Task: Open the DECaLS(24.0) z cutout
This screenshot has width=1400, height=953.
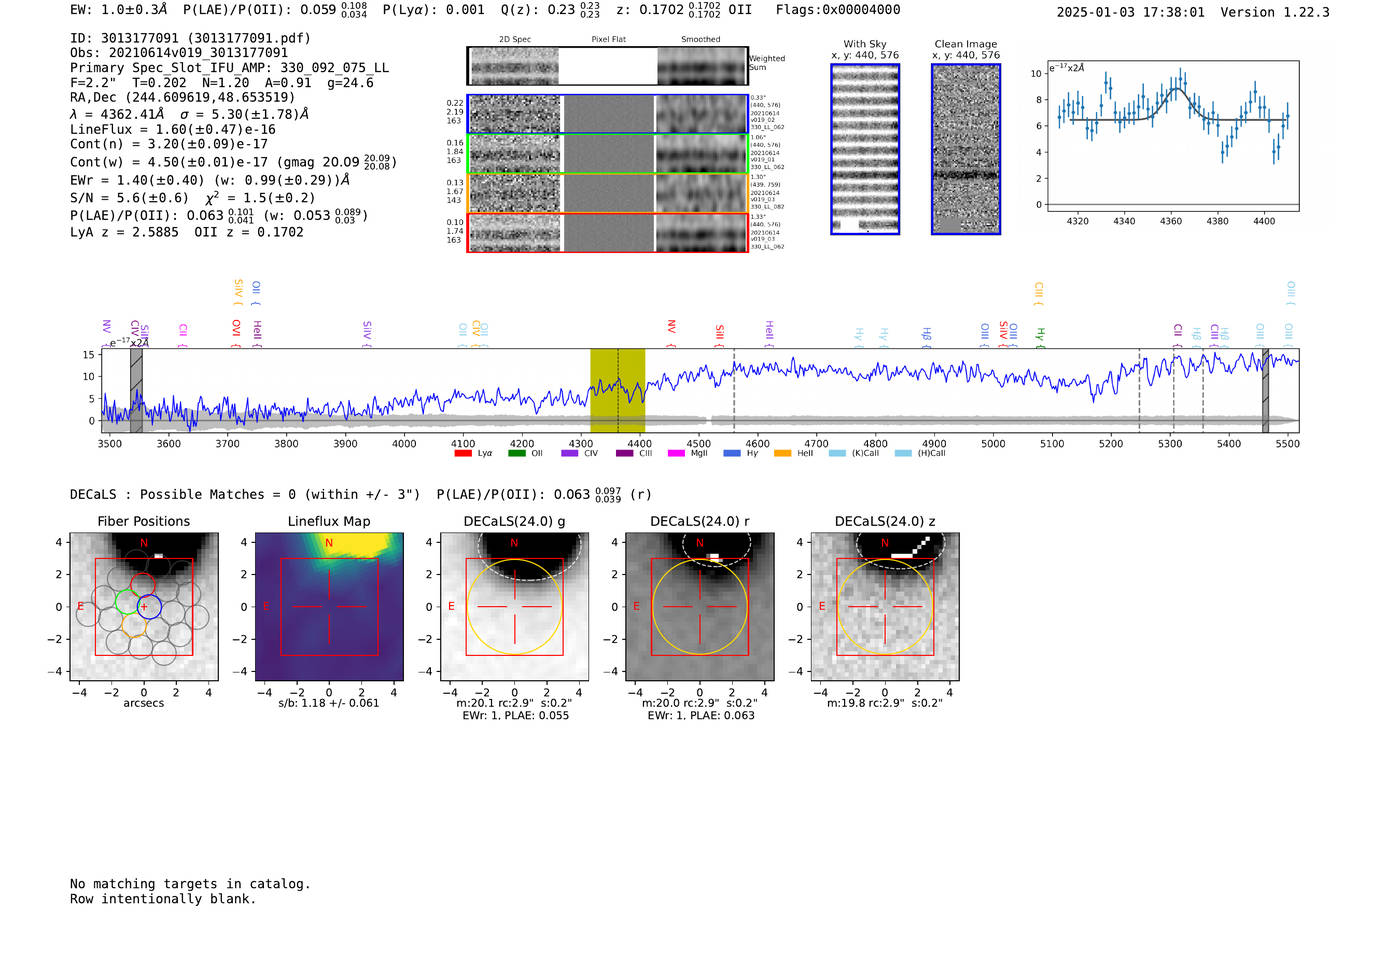Action: (885, 607)
